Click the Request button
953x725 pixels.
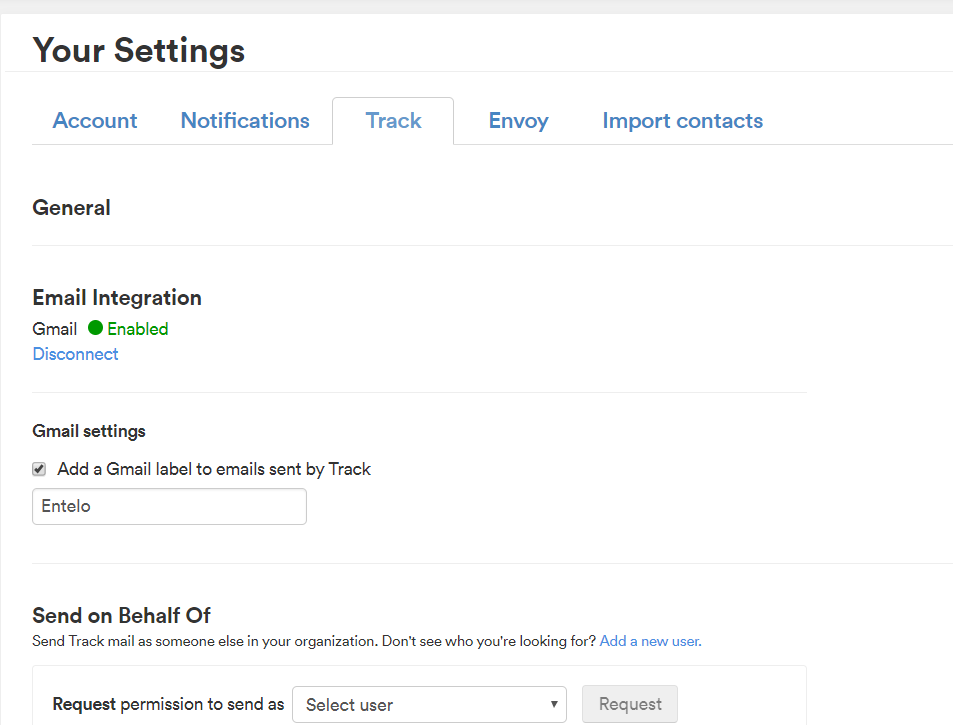pyautogui.click(x=630, y=704)
